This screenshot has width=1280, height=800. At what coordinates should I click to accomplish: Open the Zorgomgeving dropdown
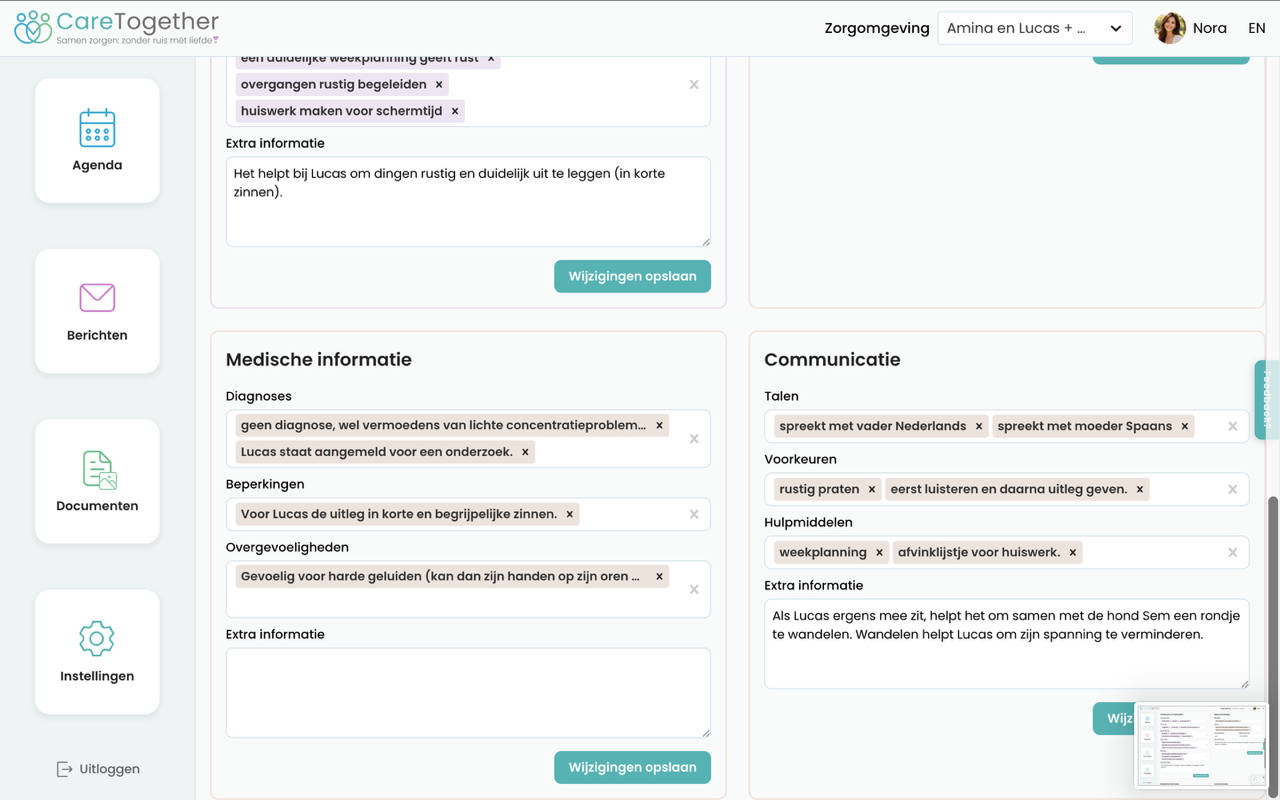coord(1035,28)
